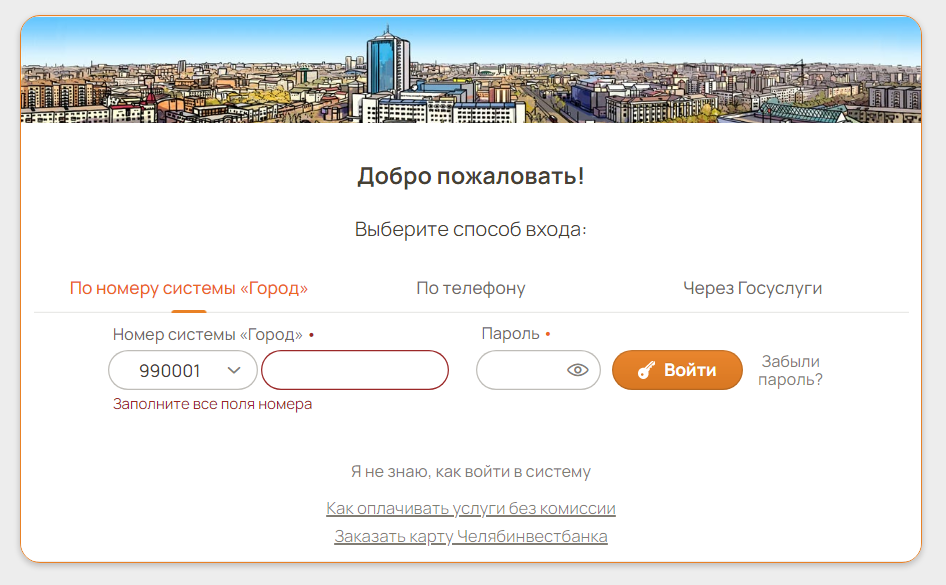Click the key icon on the Войти button
946x585 pixels.
(646, 370)
